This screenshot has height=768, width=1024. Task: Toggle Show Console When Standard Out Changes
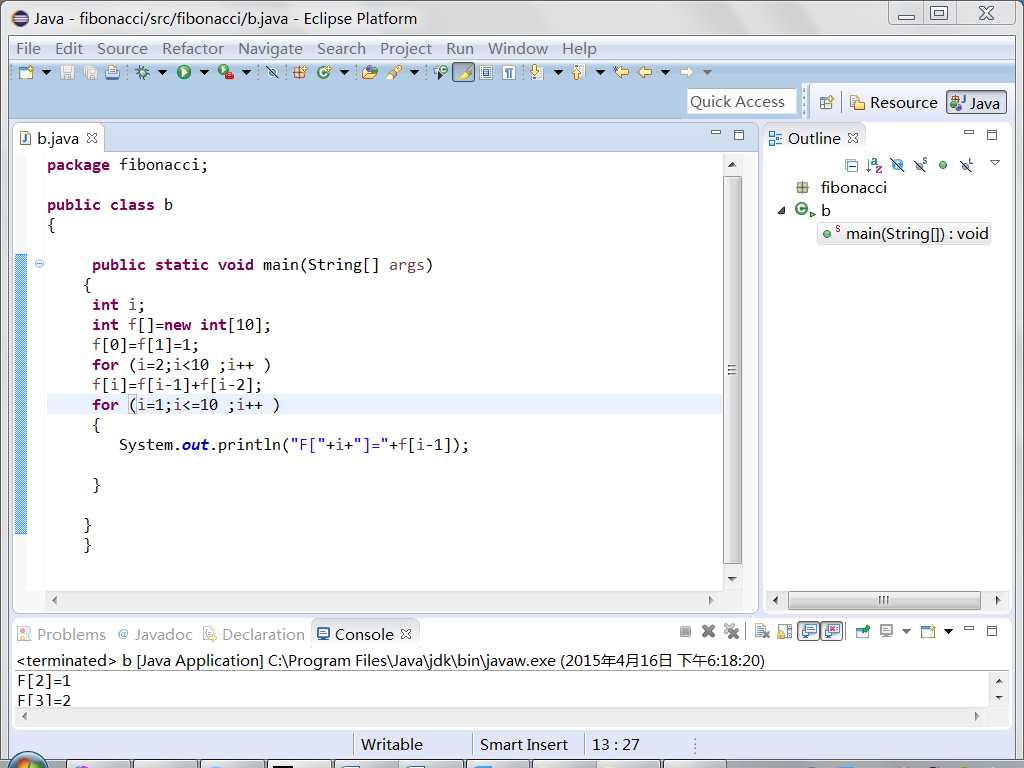click(x=808, y=632)
